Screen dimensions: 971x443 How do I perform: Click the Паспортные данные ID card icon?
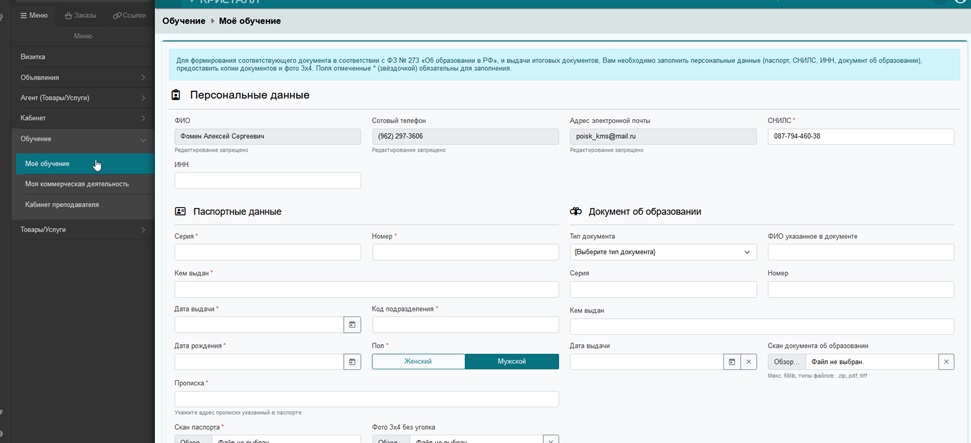click(x=181, y=211)
